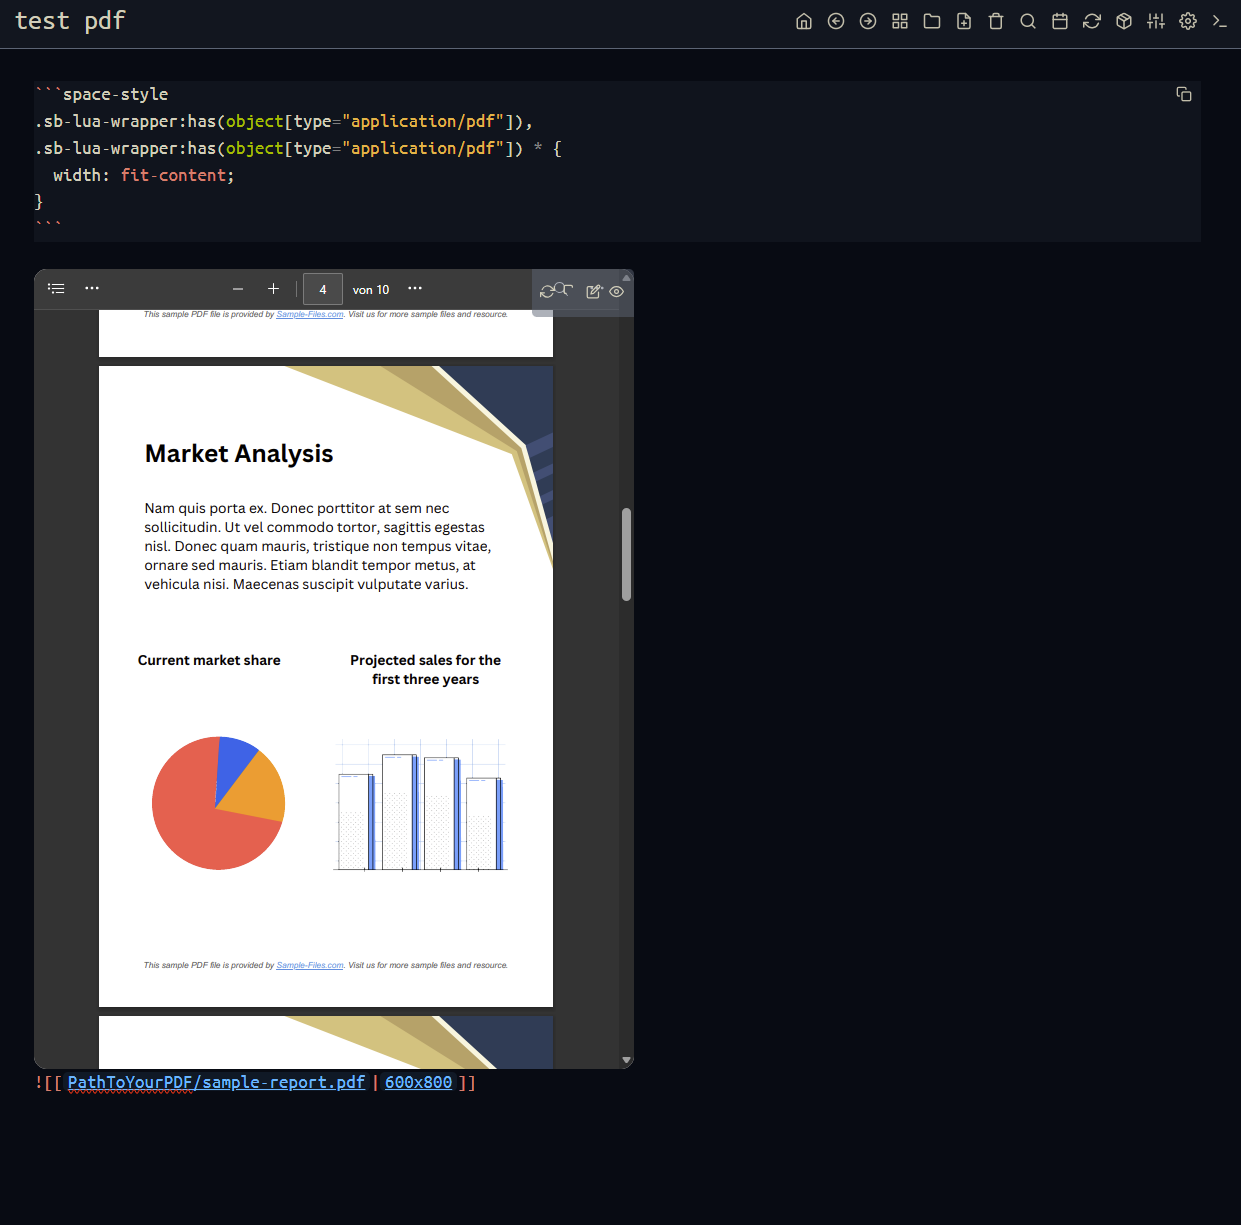This screenshot has width=1241, height=1225.
Task: Expand the ellipsis menu beside sidebar toggle
Action: pos(92,289)
